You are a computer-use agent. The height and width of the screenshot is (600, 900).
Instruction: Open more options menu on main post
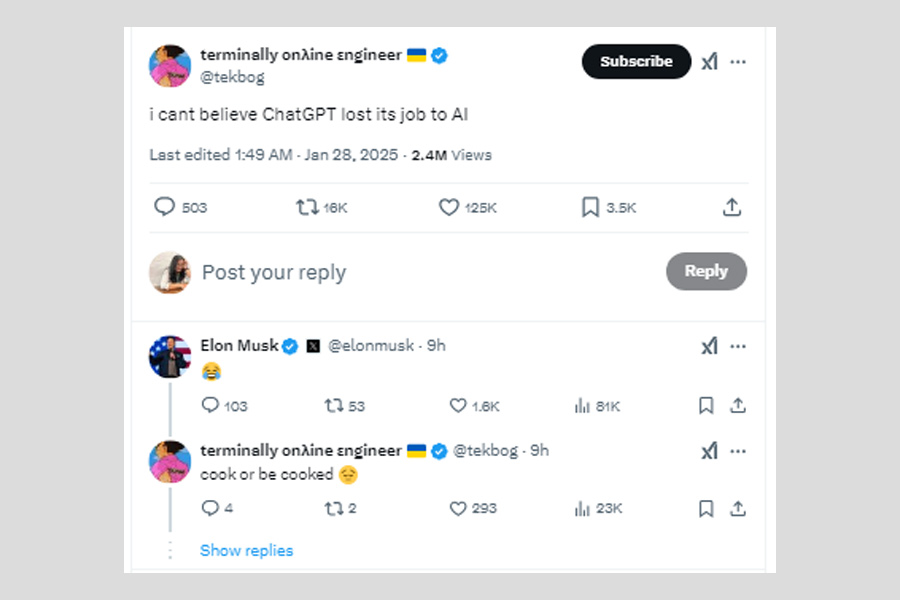point(738,62)
